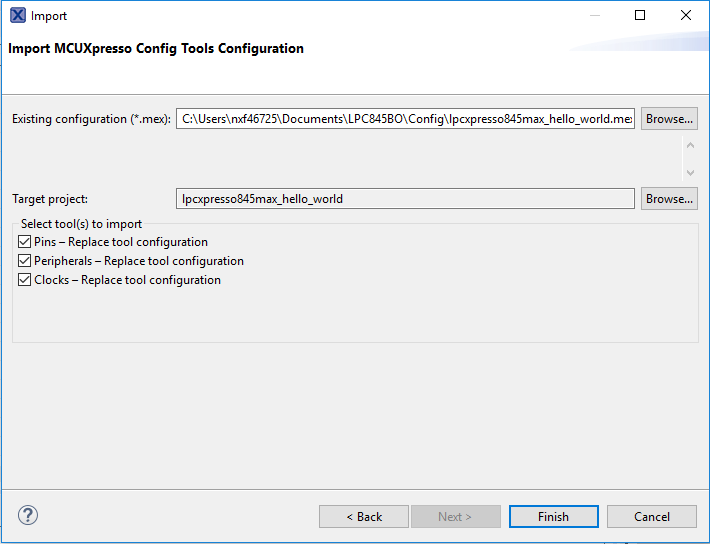710x544 pixels.
Task: Focus the Target project text field
Action: 405,199
